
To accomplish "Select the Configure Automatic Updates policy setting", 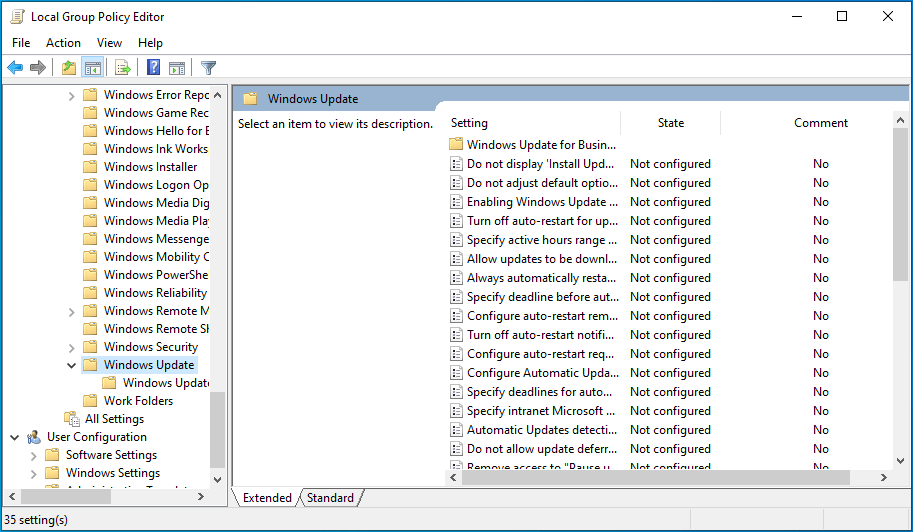I will tap(541, 373).
